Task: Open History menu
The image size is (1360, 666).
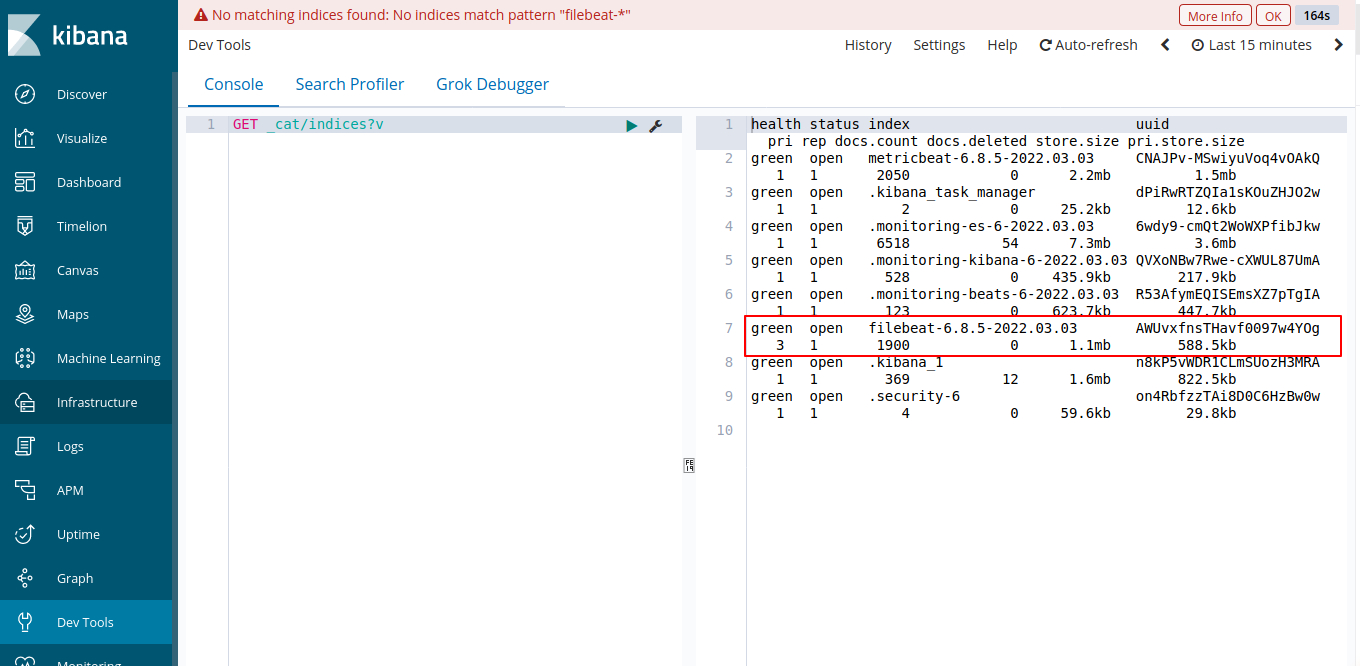Action: (868, 45)
